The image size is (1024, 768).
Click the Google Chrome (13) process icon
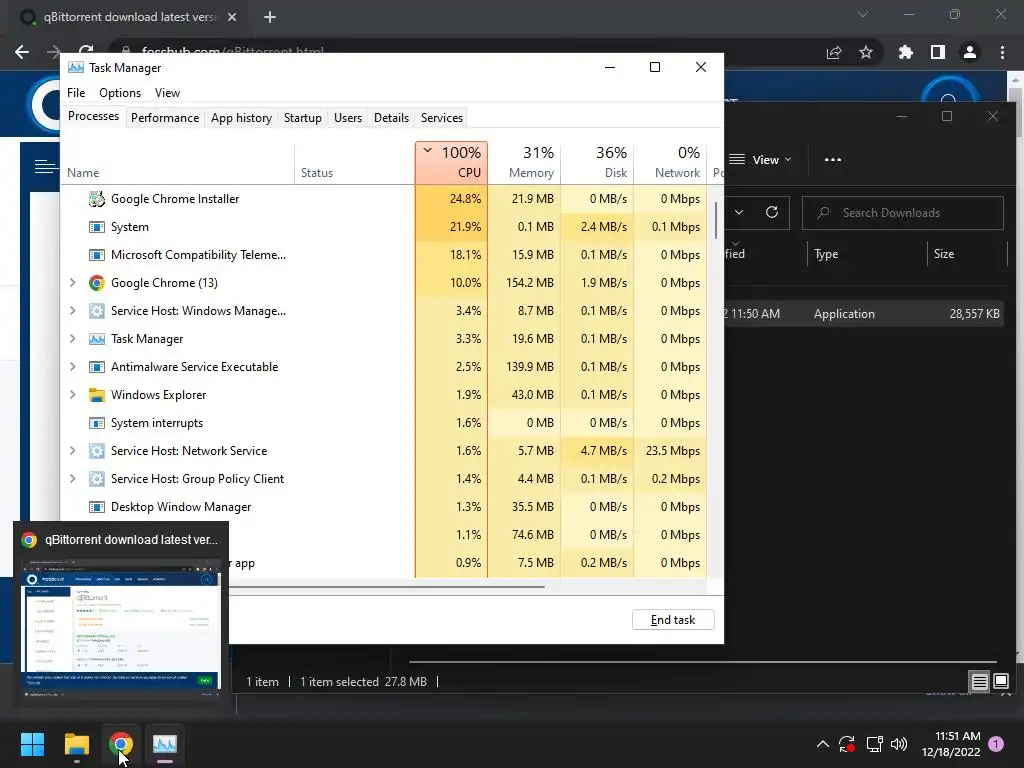[97, 283]
